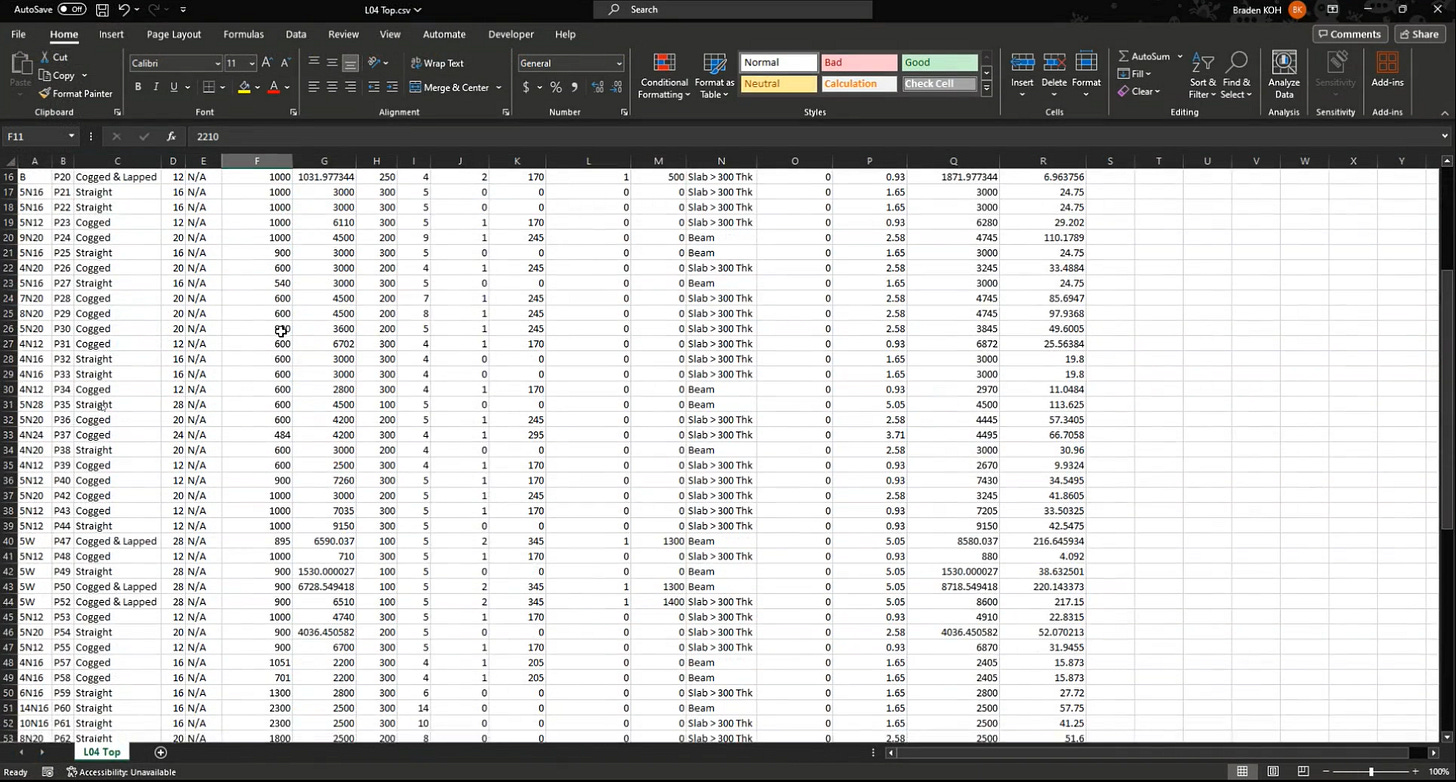Apply the red Font Color

tap(273, 88)
